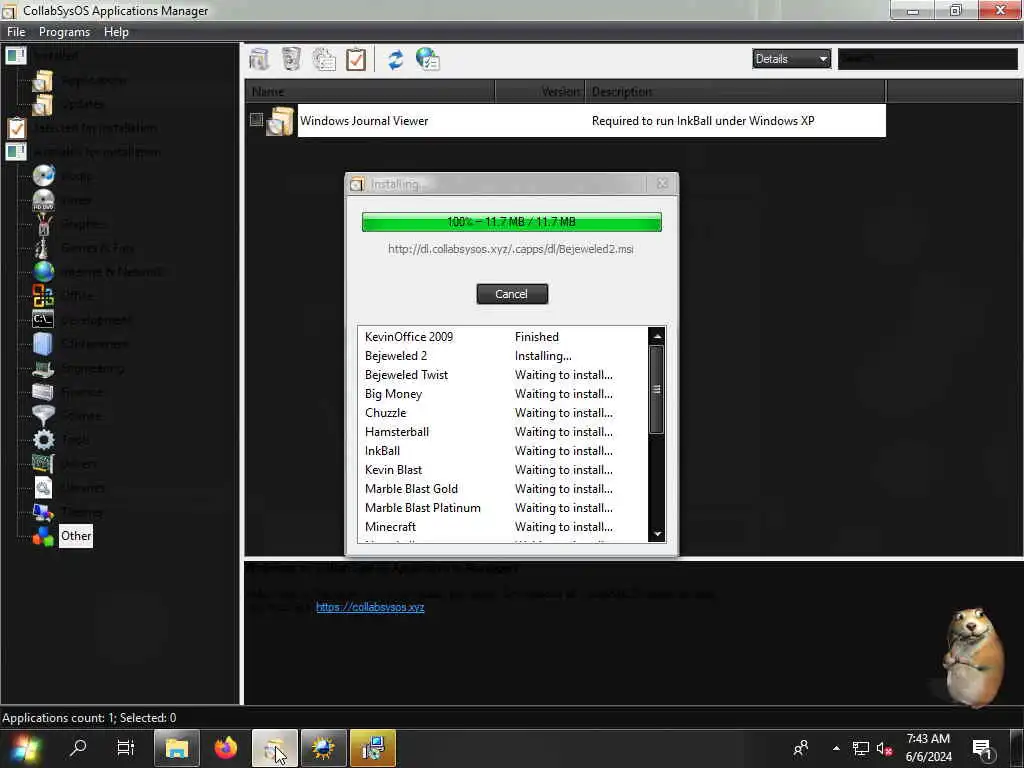
Task: Sort by the Description column header
Action: pyautogui.click(x=735, y=91)
